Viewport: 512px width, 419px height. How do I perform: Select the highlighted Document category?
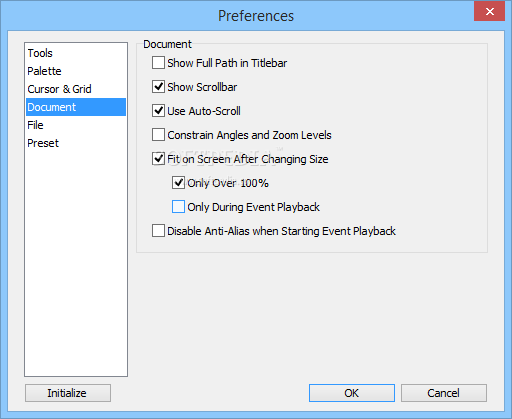point(76,107)
